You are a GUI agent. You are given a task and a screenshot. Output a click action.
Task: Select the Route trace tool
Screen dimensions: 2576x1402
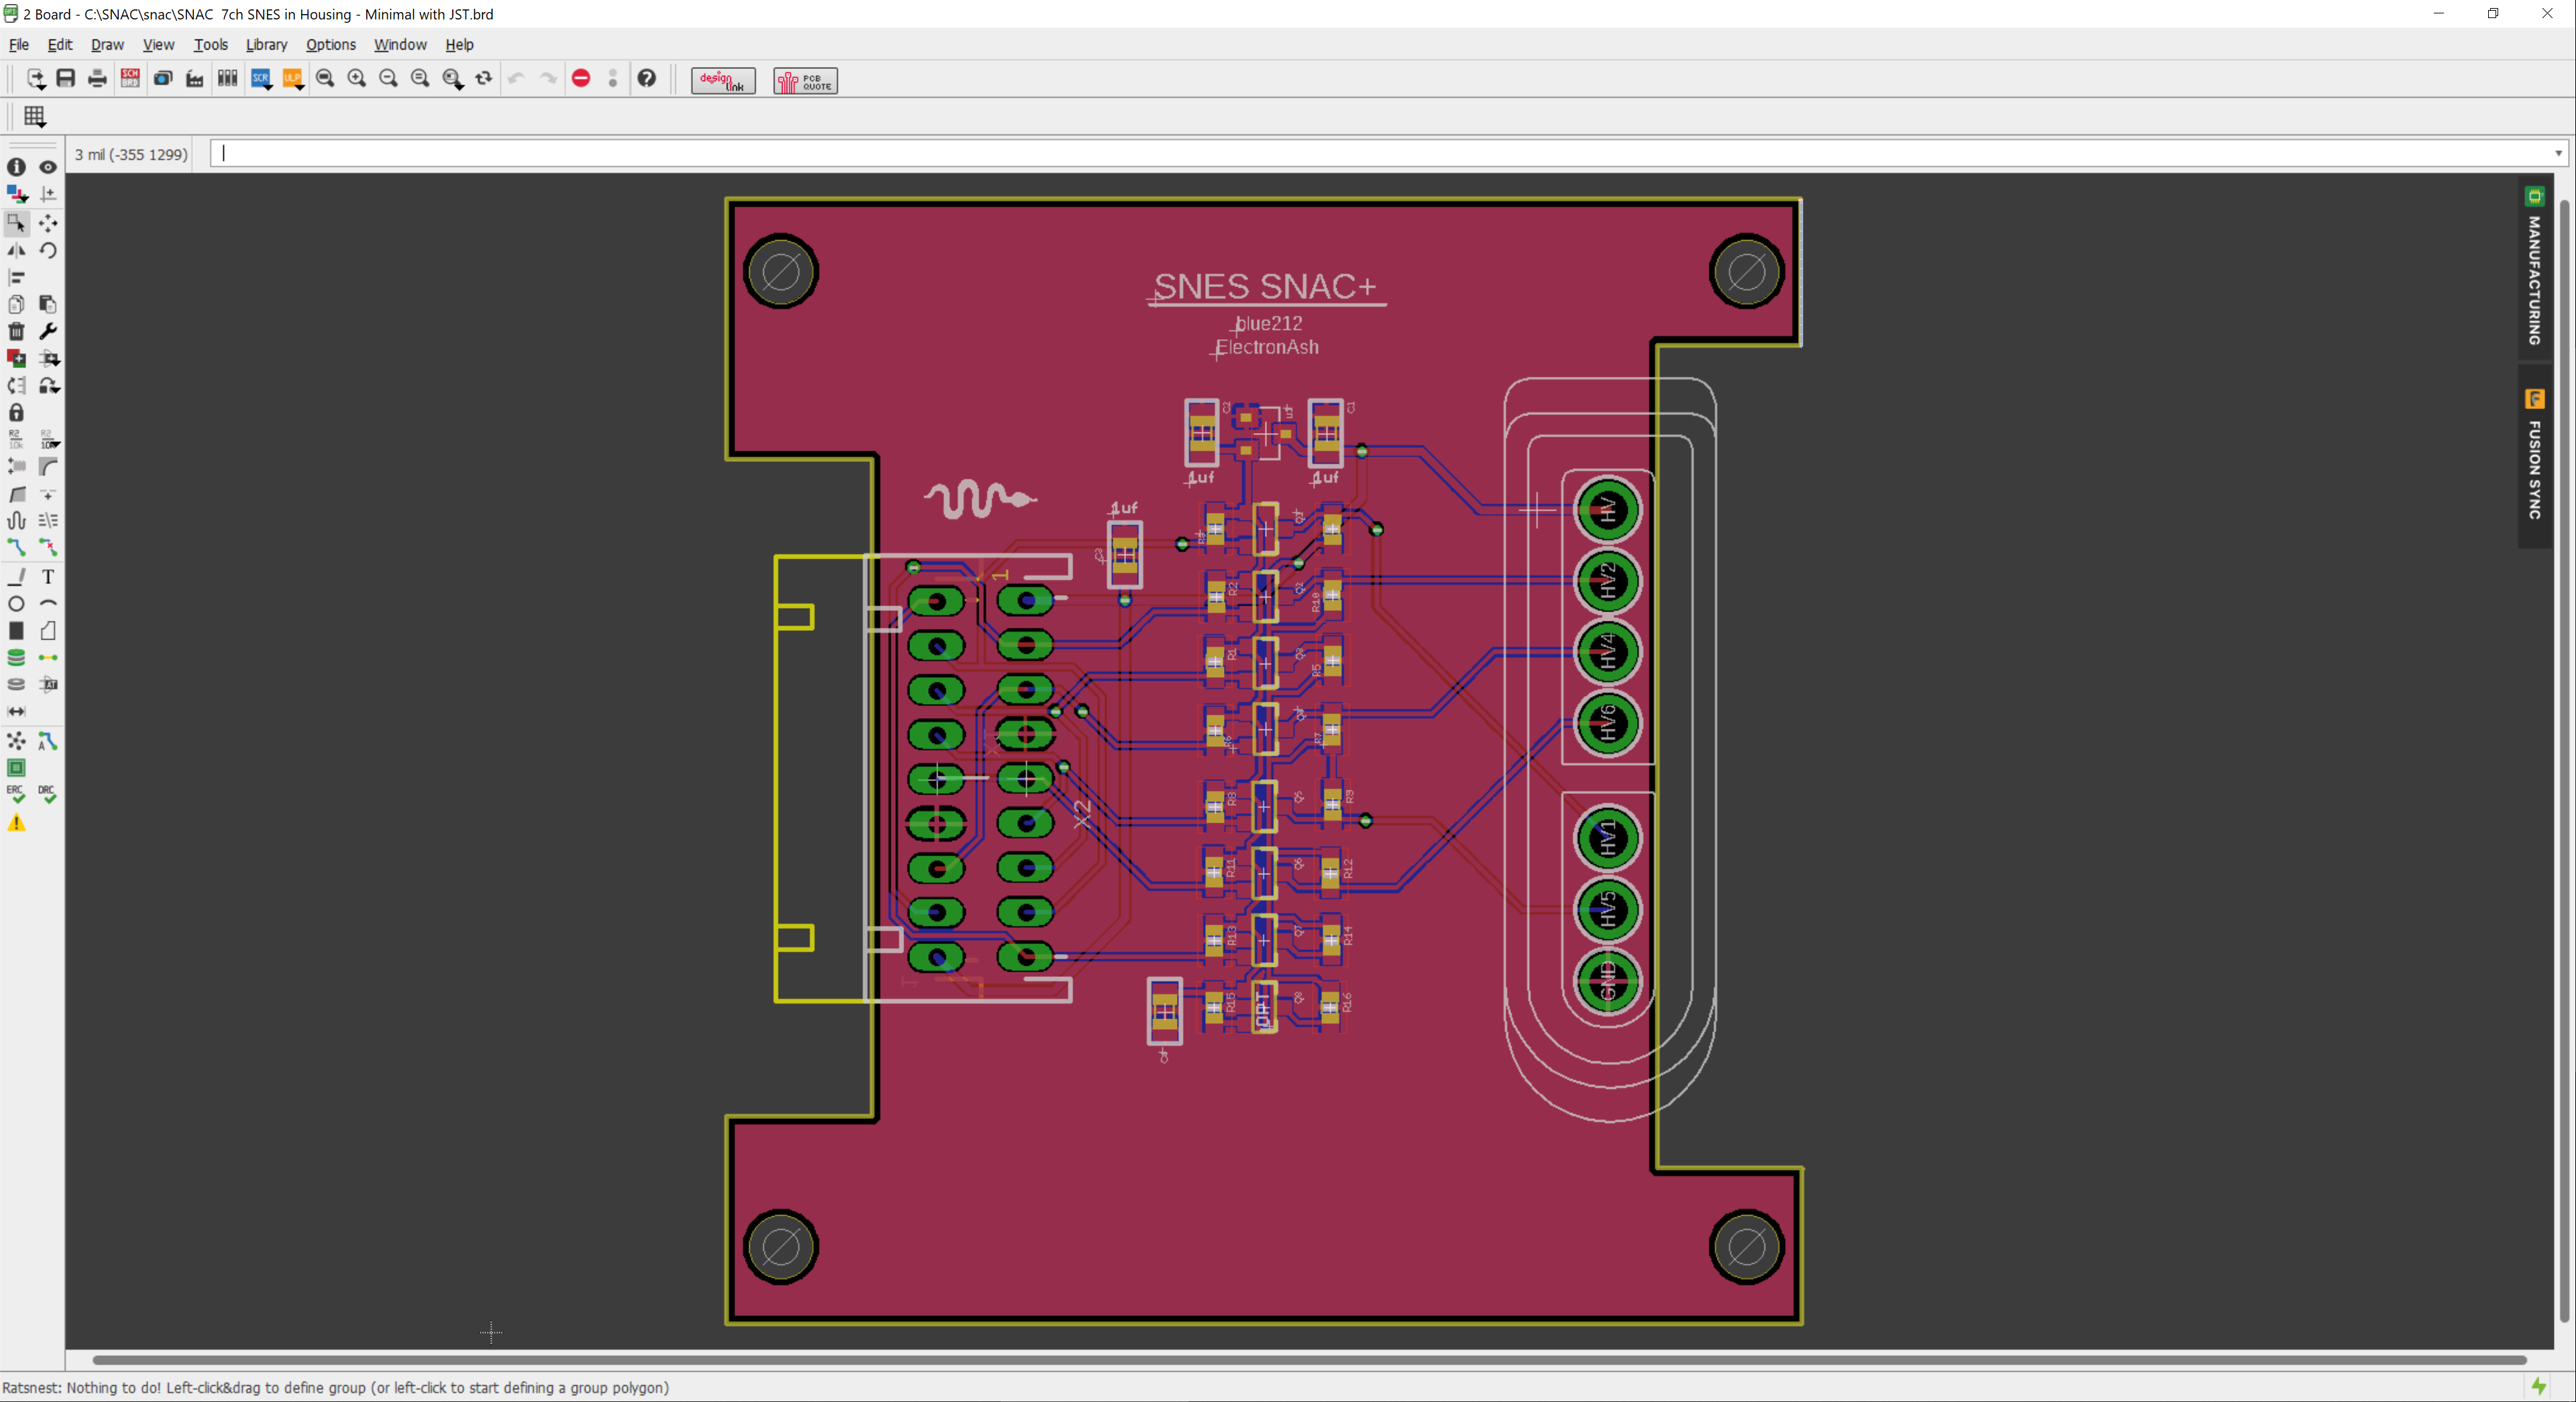coord(16,548)
